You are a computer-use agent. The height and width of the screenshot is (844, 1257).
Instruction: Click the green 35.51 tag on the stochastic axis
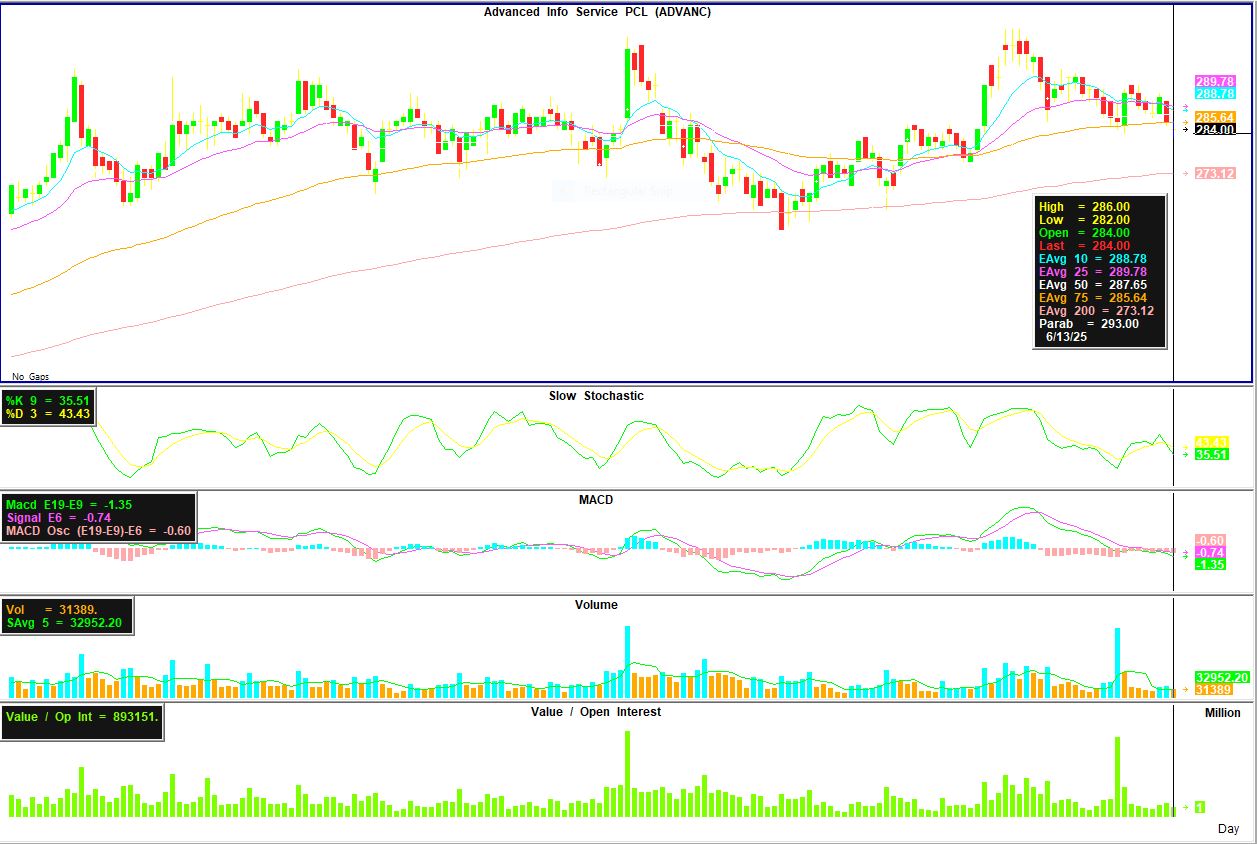[x=1211, y=454]
